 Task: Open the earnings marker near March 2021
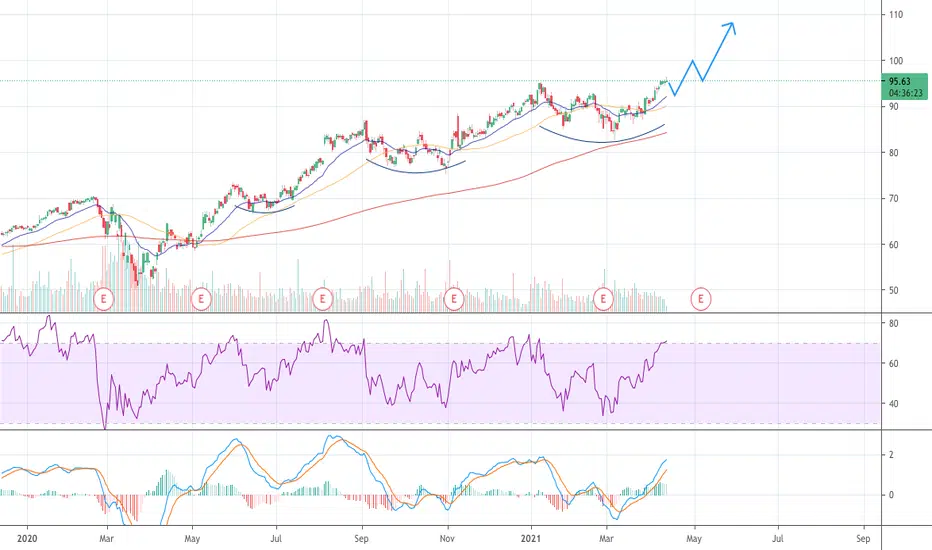pyautogui.click(x=603, y=298)
